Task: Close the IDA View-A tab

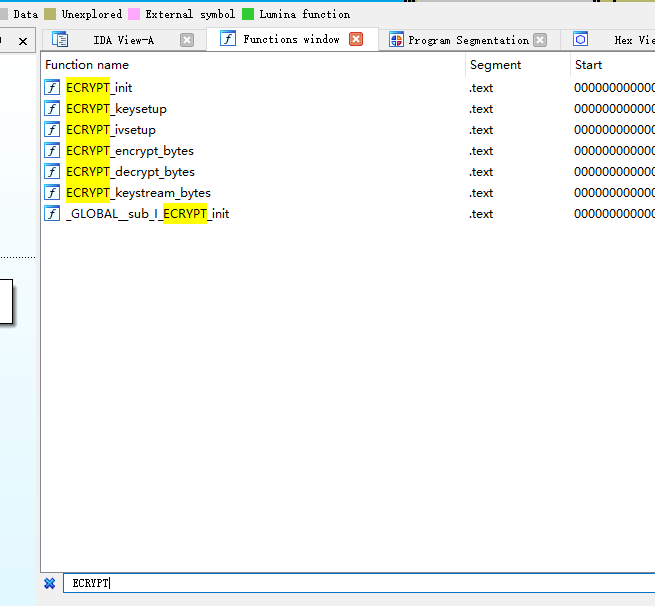Action: [187, 40]
